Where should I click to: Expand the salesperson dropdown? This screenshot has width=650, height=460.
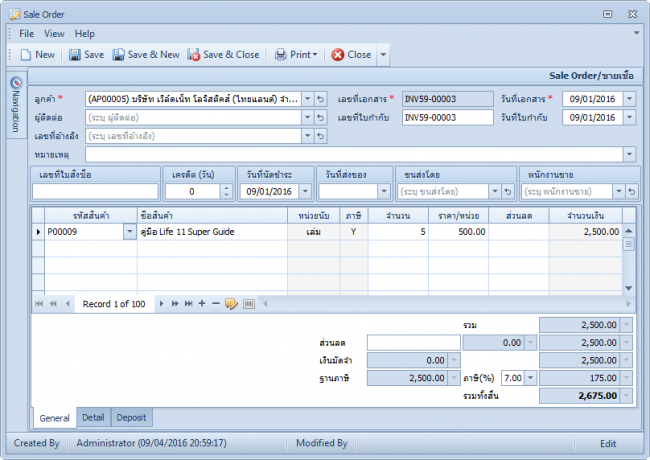pos(619,191)
